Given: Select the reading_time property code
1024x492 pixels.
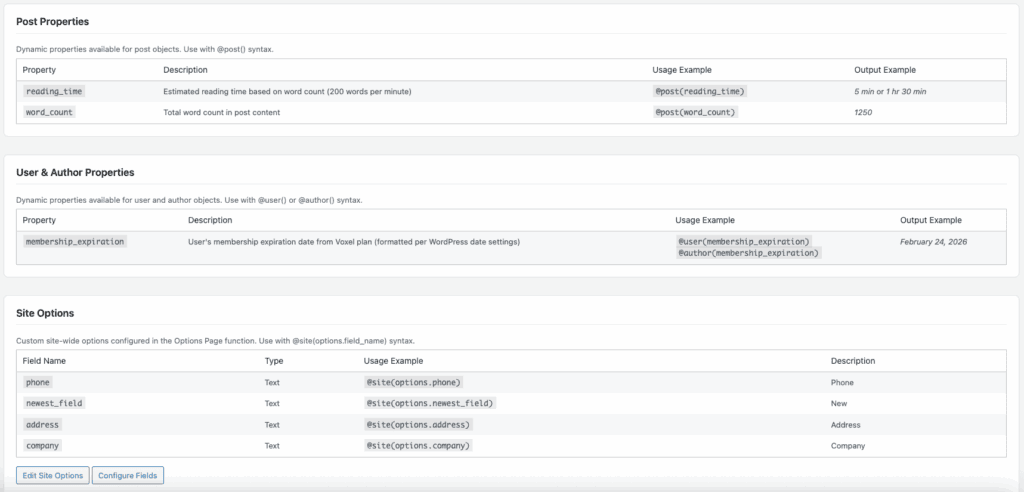Looking at the screenshot, I should click(54, 91).
